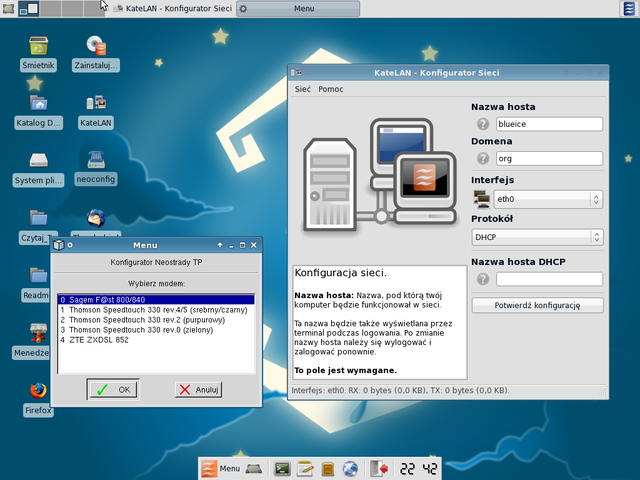Viewport: 640px width, 480px height.
Task: Select ZTE ZXDSL 852 modem
Action: click(x=156, y=340)
